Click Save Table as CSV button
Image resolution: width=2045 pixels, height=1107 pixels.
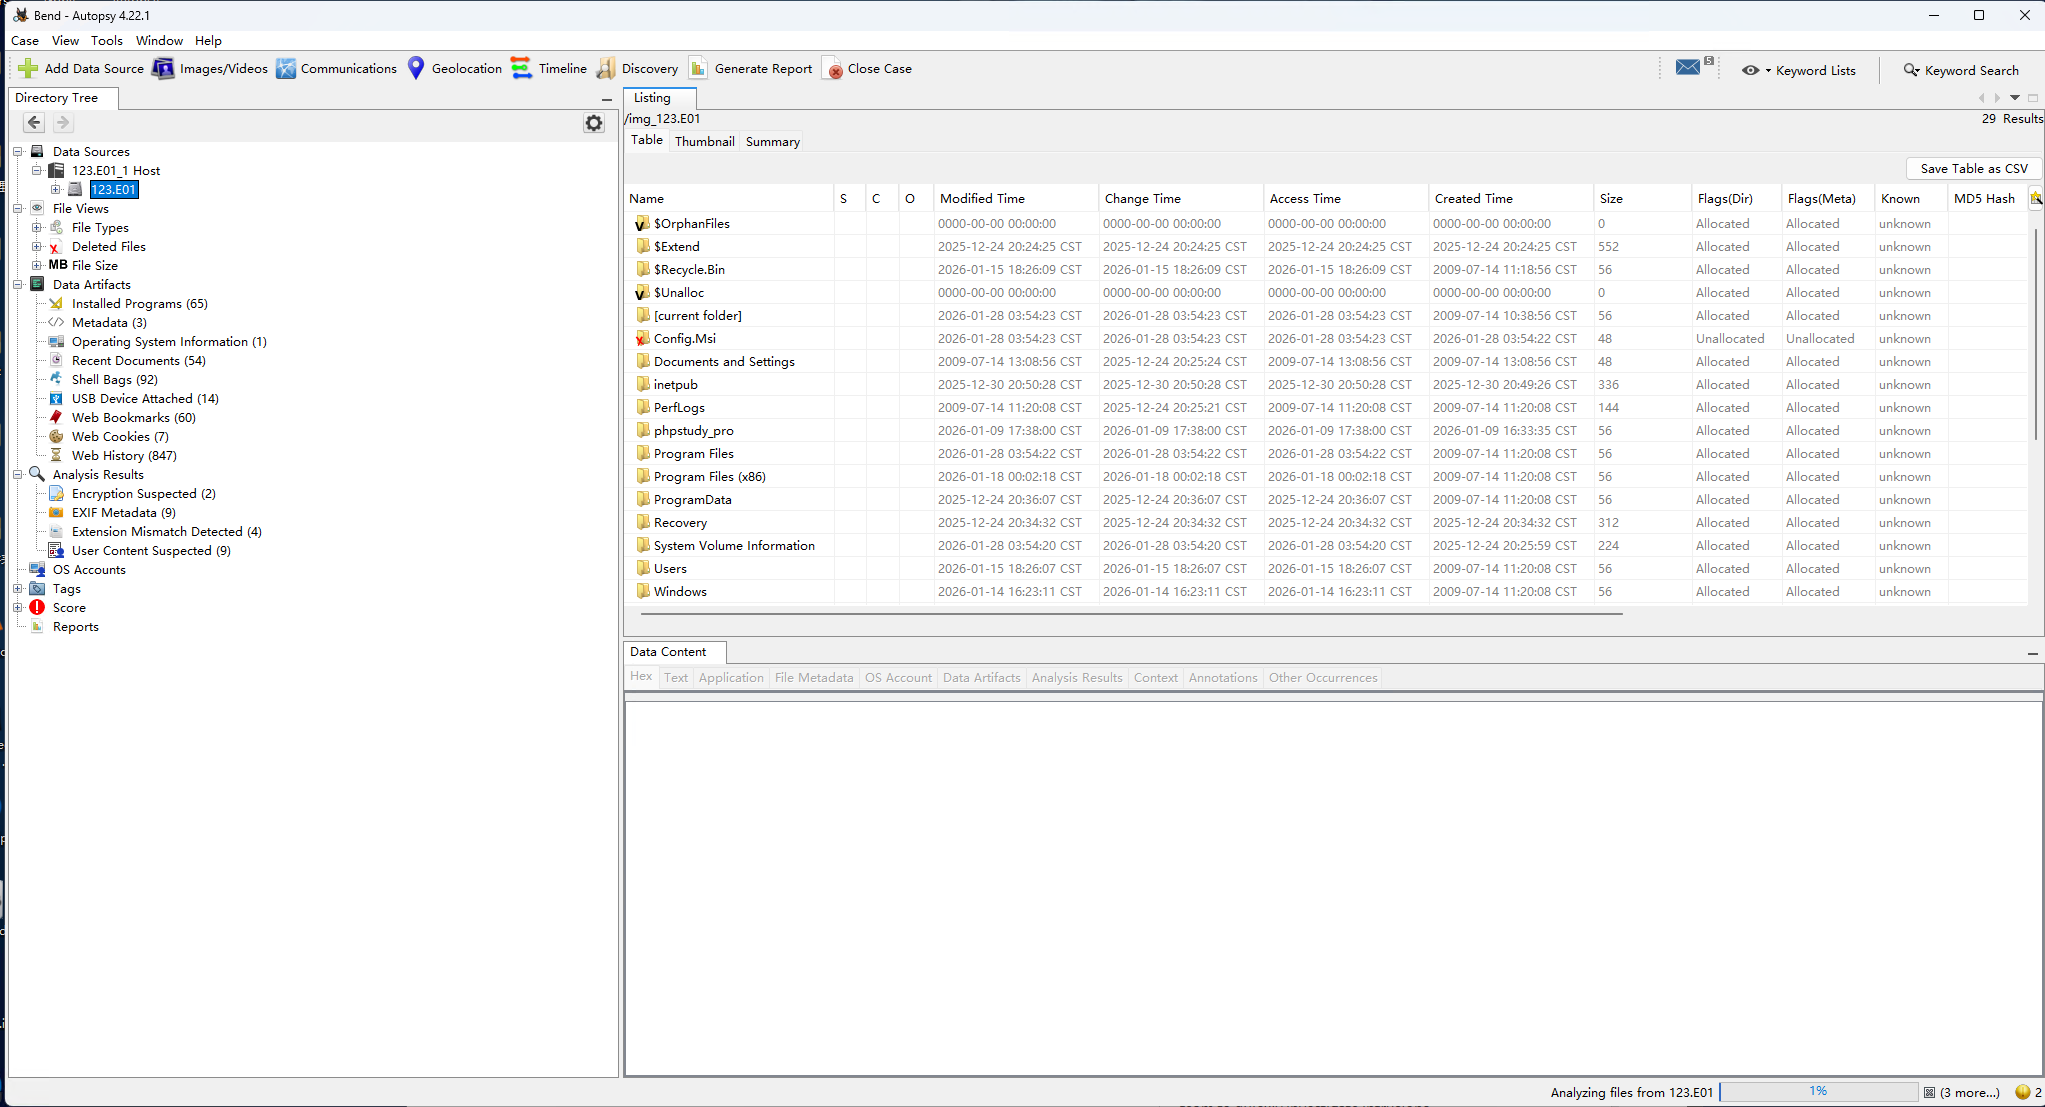tap(1973, 169)
